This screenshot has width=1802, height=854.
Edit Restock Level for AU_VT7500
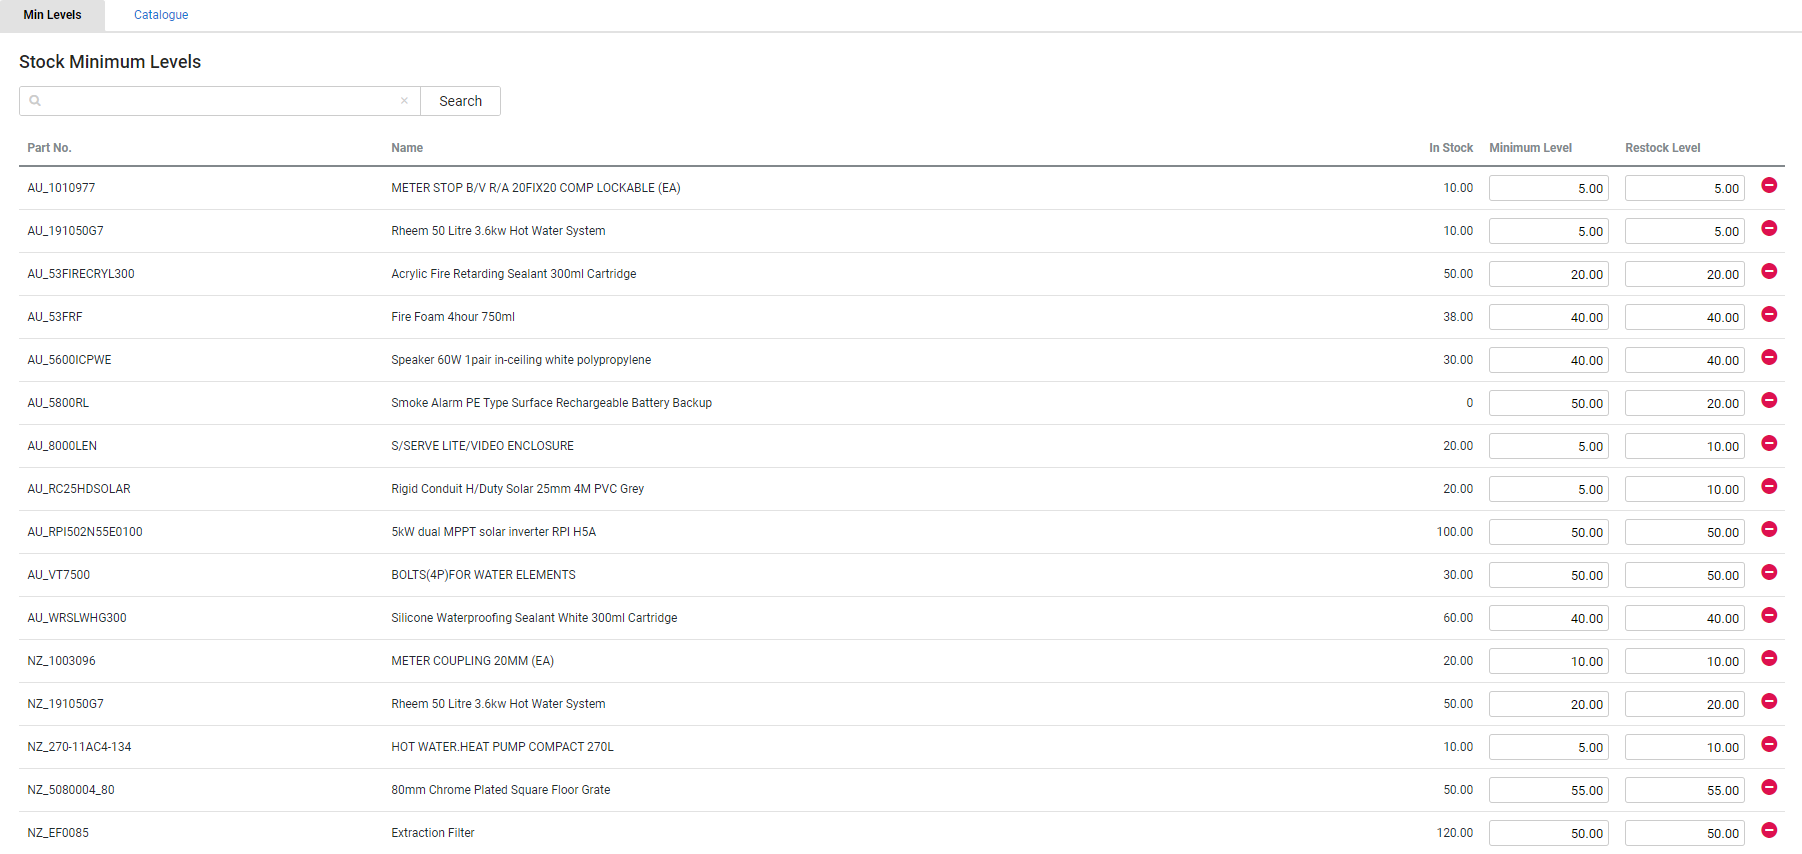(x=1684, y=575)
